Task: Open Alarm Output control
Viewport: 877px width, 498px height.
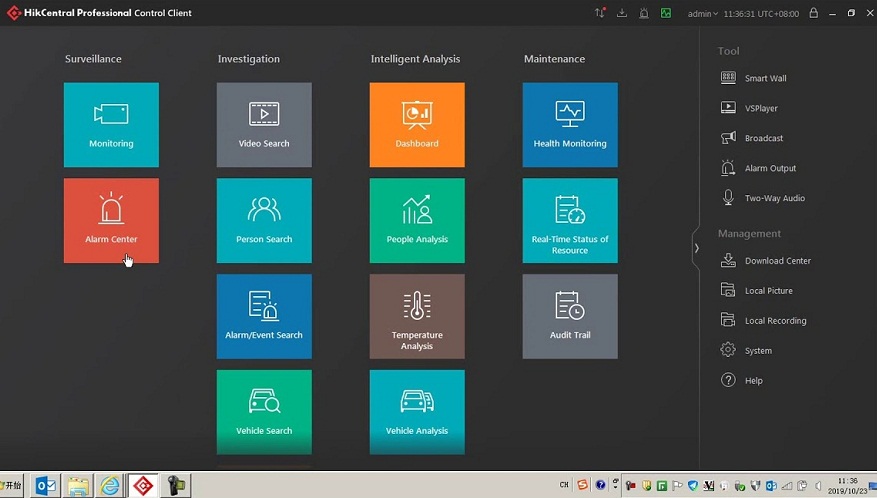Action: pyautogui.click(x=758, y=168)
